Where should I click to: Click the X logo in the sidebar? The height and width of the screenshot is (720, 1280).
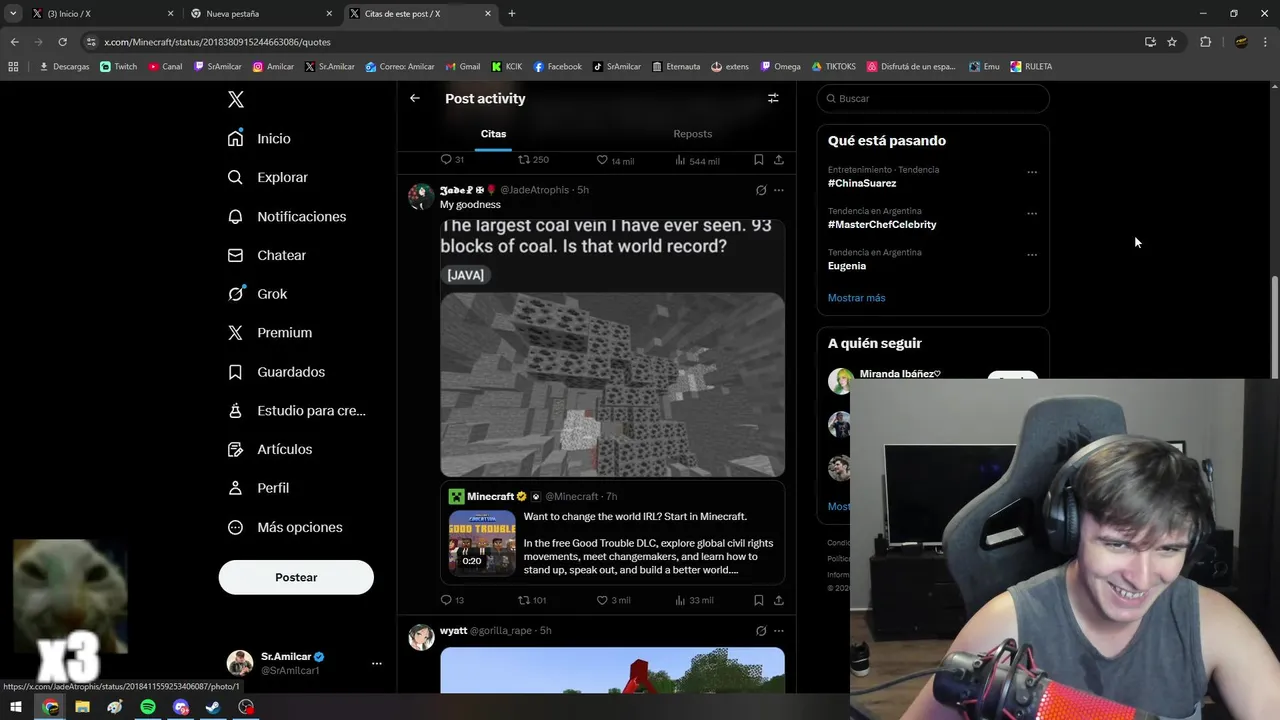(236, 99)
